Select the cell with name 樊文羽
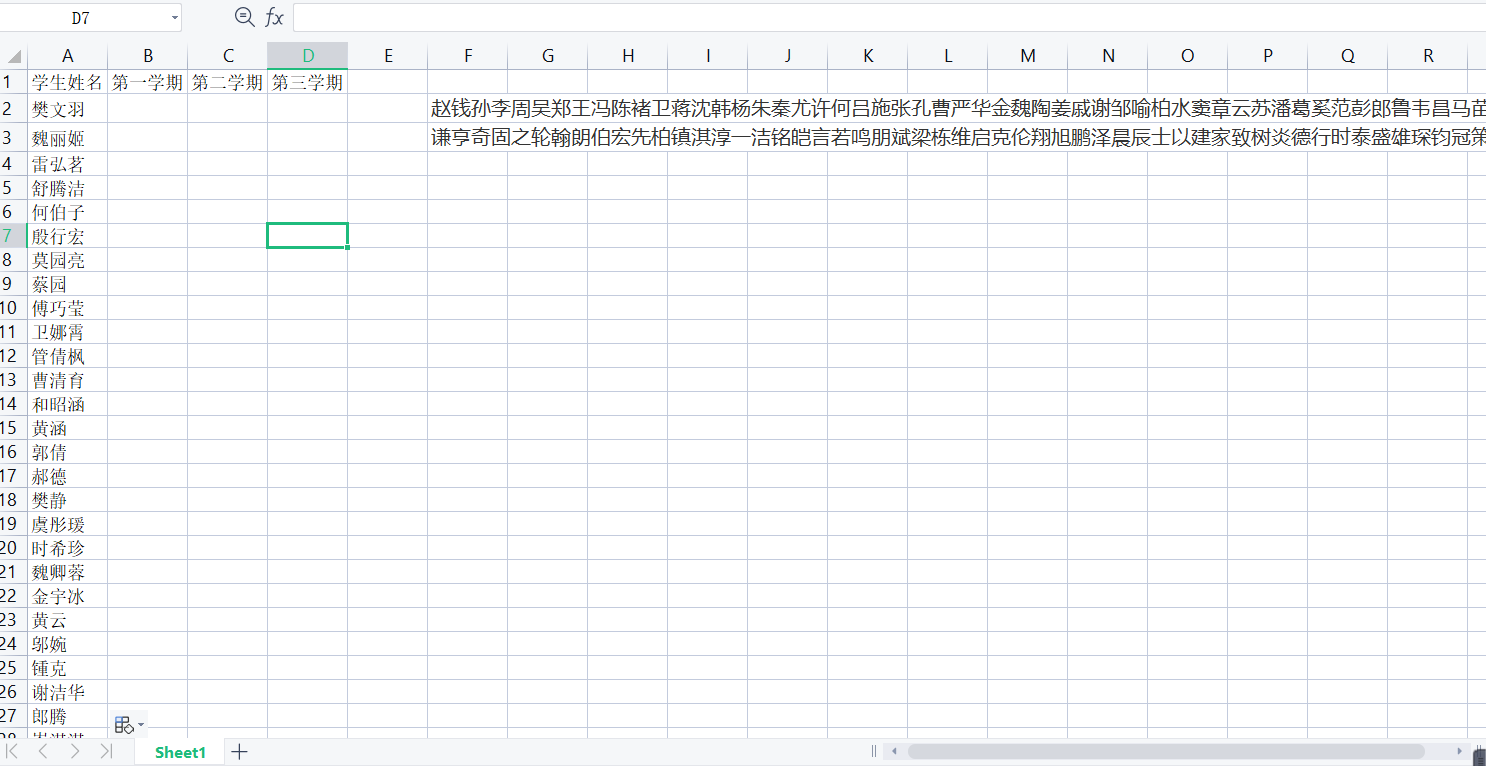The image size is (1486, 766). (x=67, y=109)
